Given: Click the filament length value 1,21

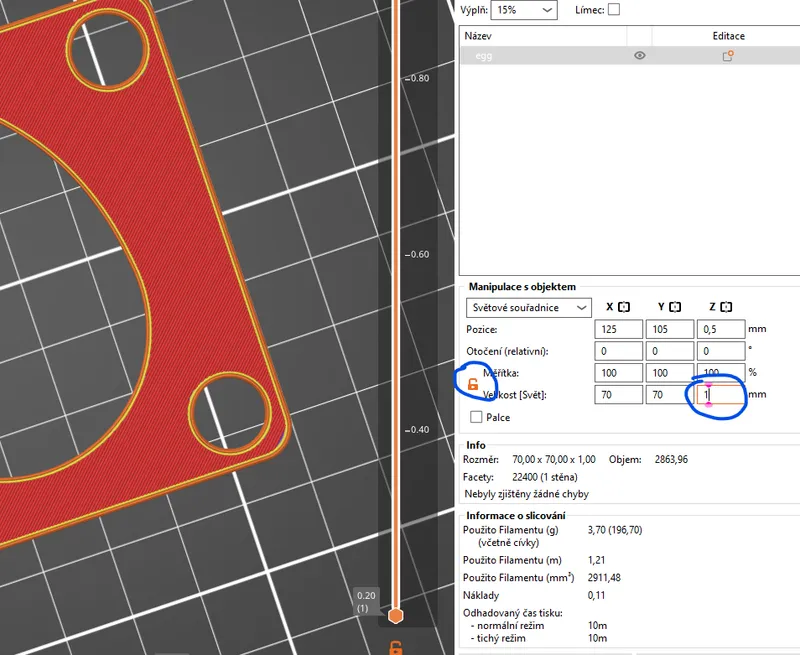Looking at the screenshot, I should point(596,560).
